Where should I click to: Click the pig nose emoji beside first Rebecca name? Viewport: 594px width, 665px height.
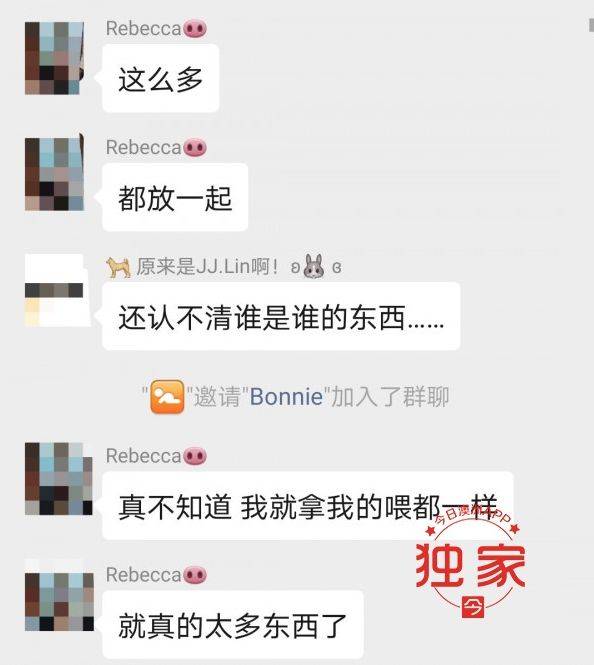pyautogui.click(x=195, y=29)
